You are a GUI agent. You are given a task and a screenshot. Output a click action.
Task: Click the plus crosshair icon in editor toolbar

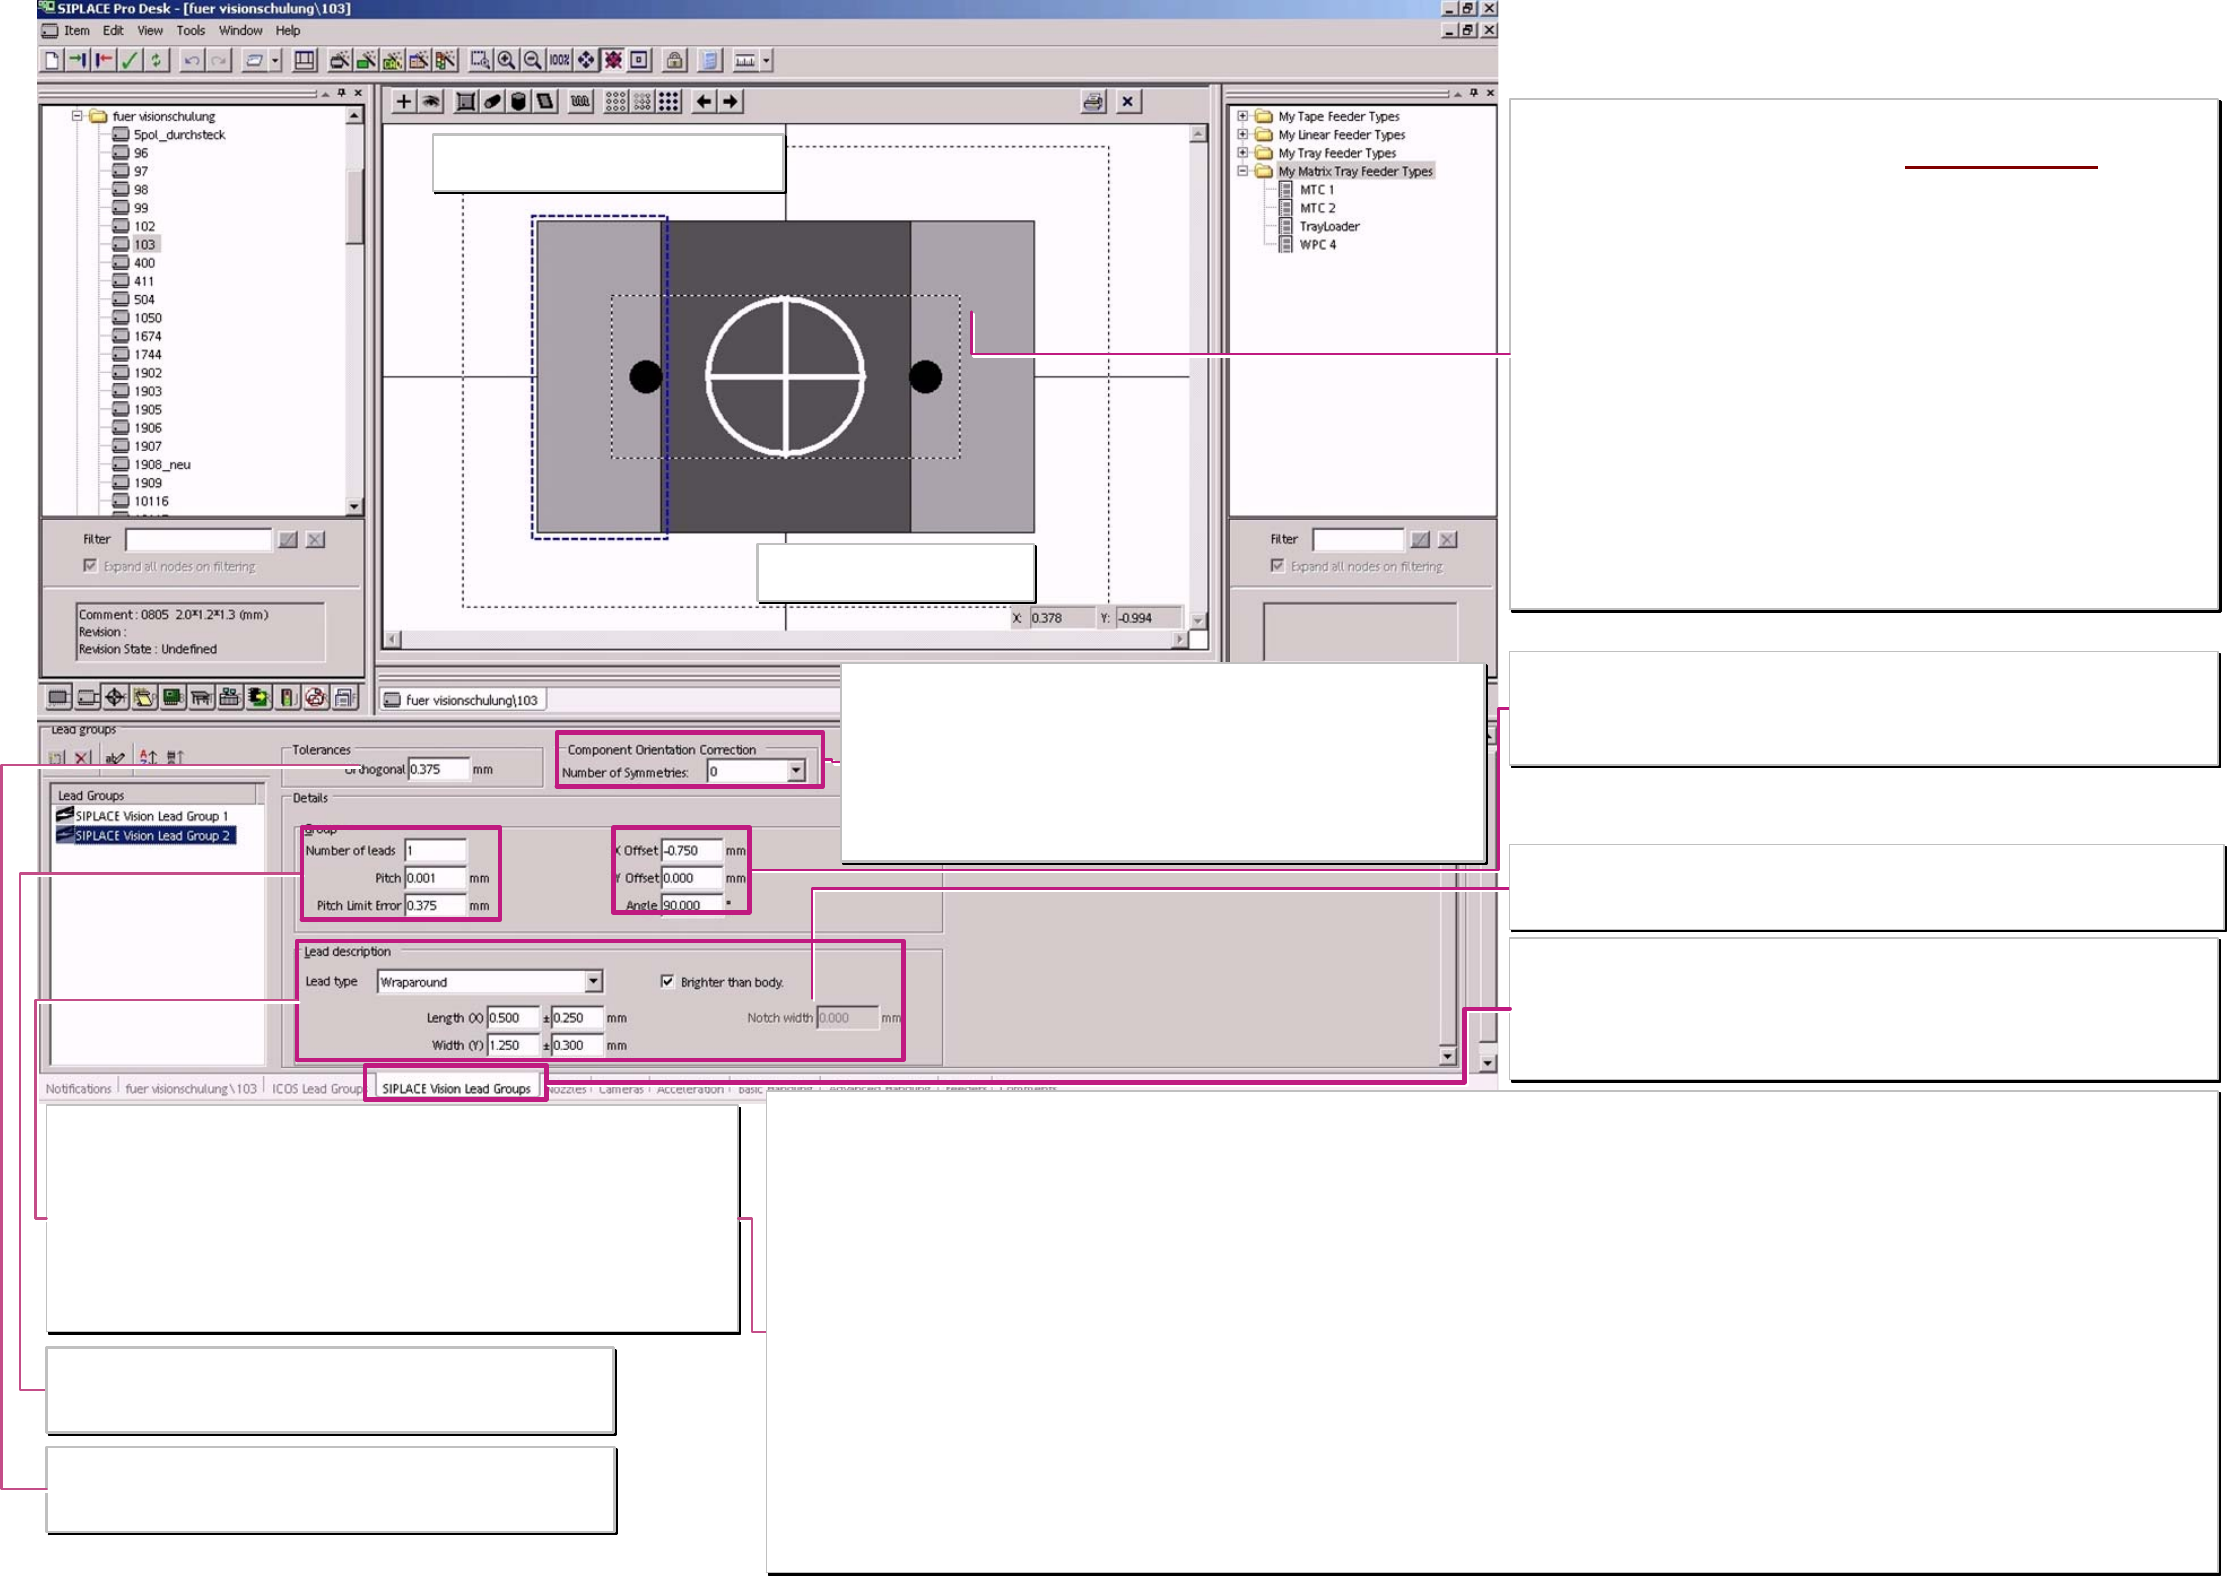click(x=404, y=102)
